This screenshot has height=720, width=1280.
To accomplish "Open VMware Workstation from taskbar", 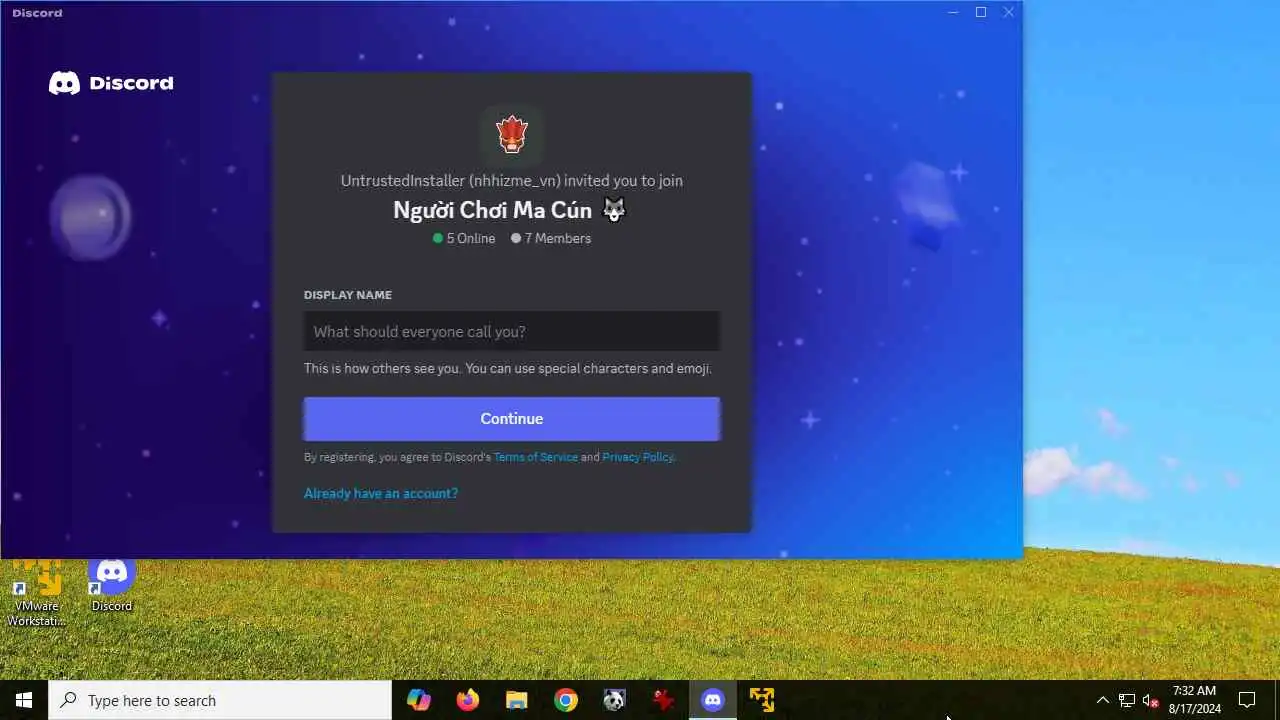I will (x=762, y=700).
